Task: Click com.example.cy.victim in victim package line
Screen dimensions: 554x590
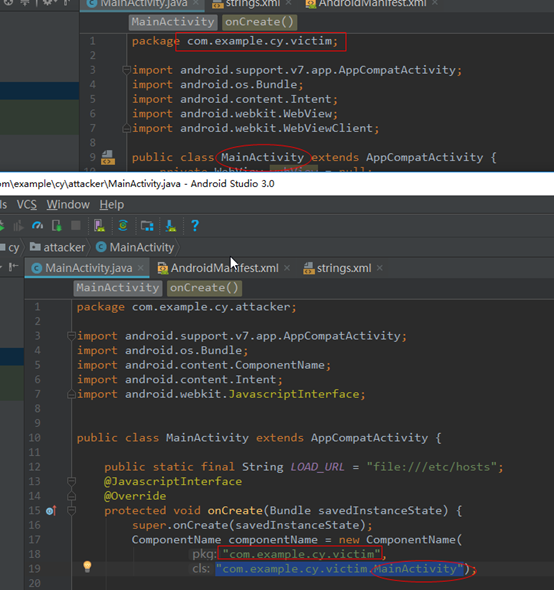Action: (260, 41)
